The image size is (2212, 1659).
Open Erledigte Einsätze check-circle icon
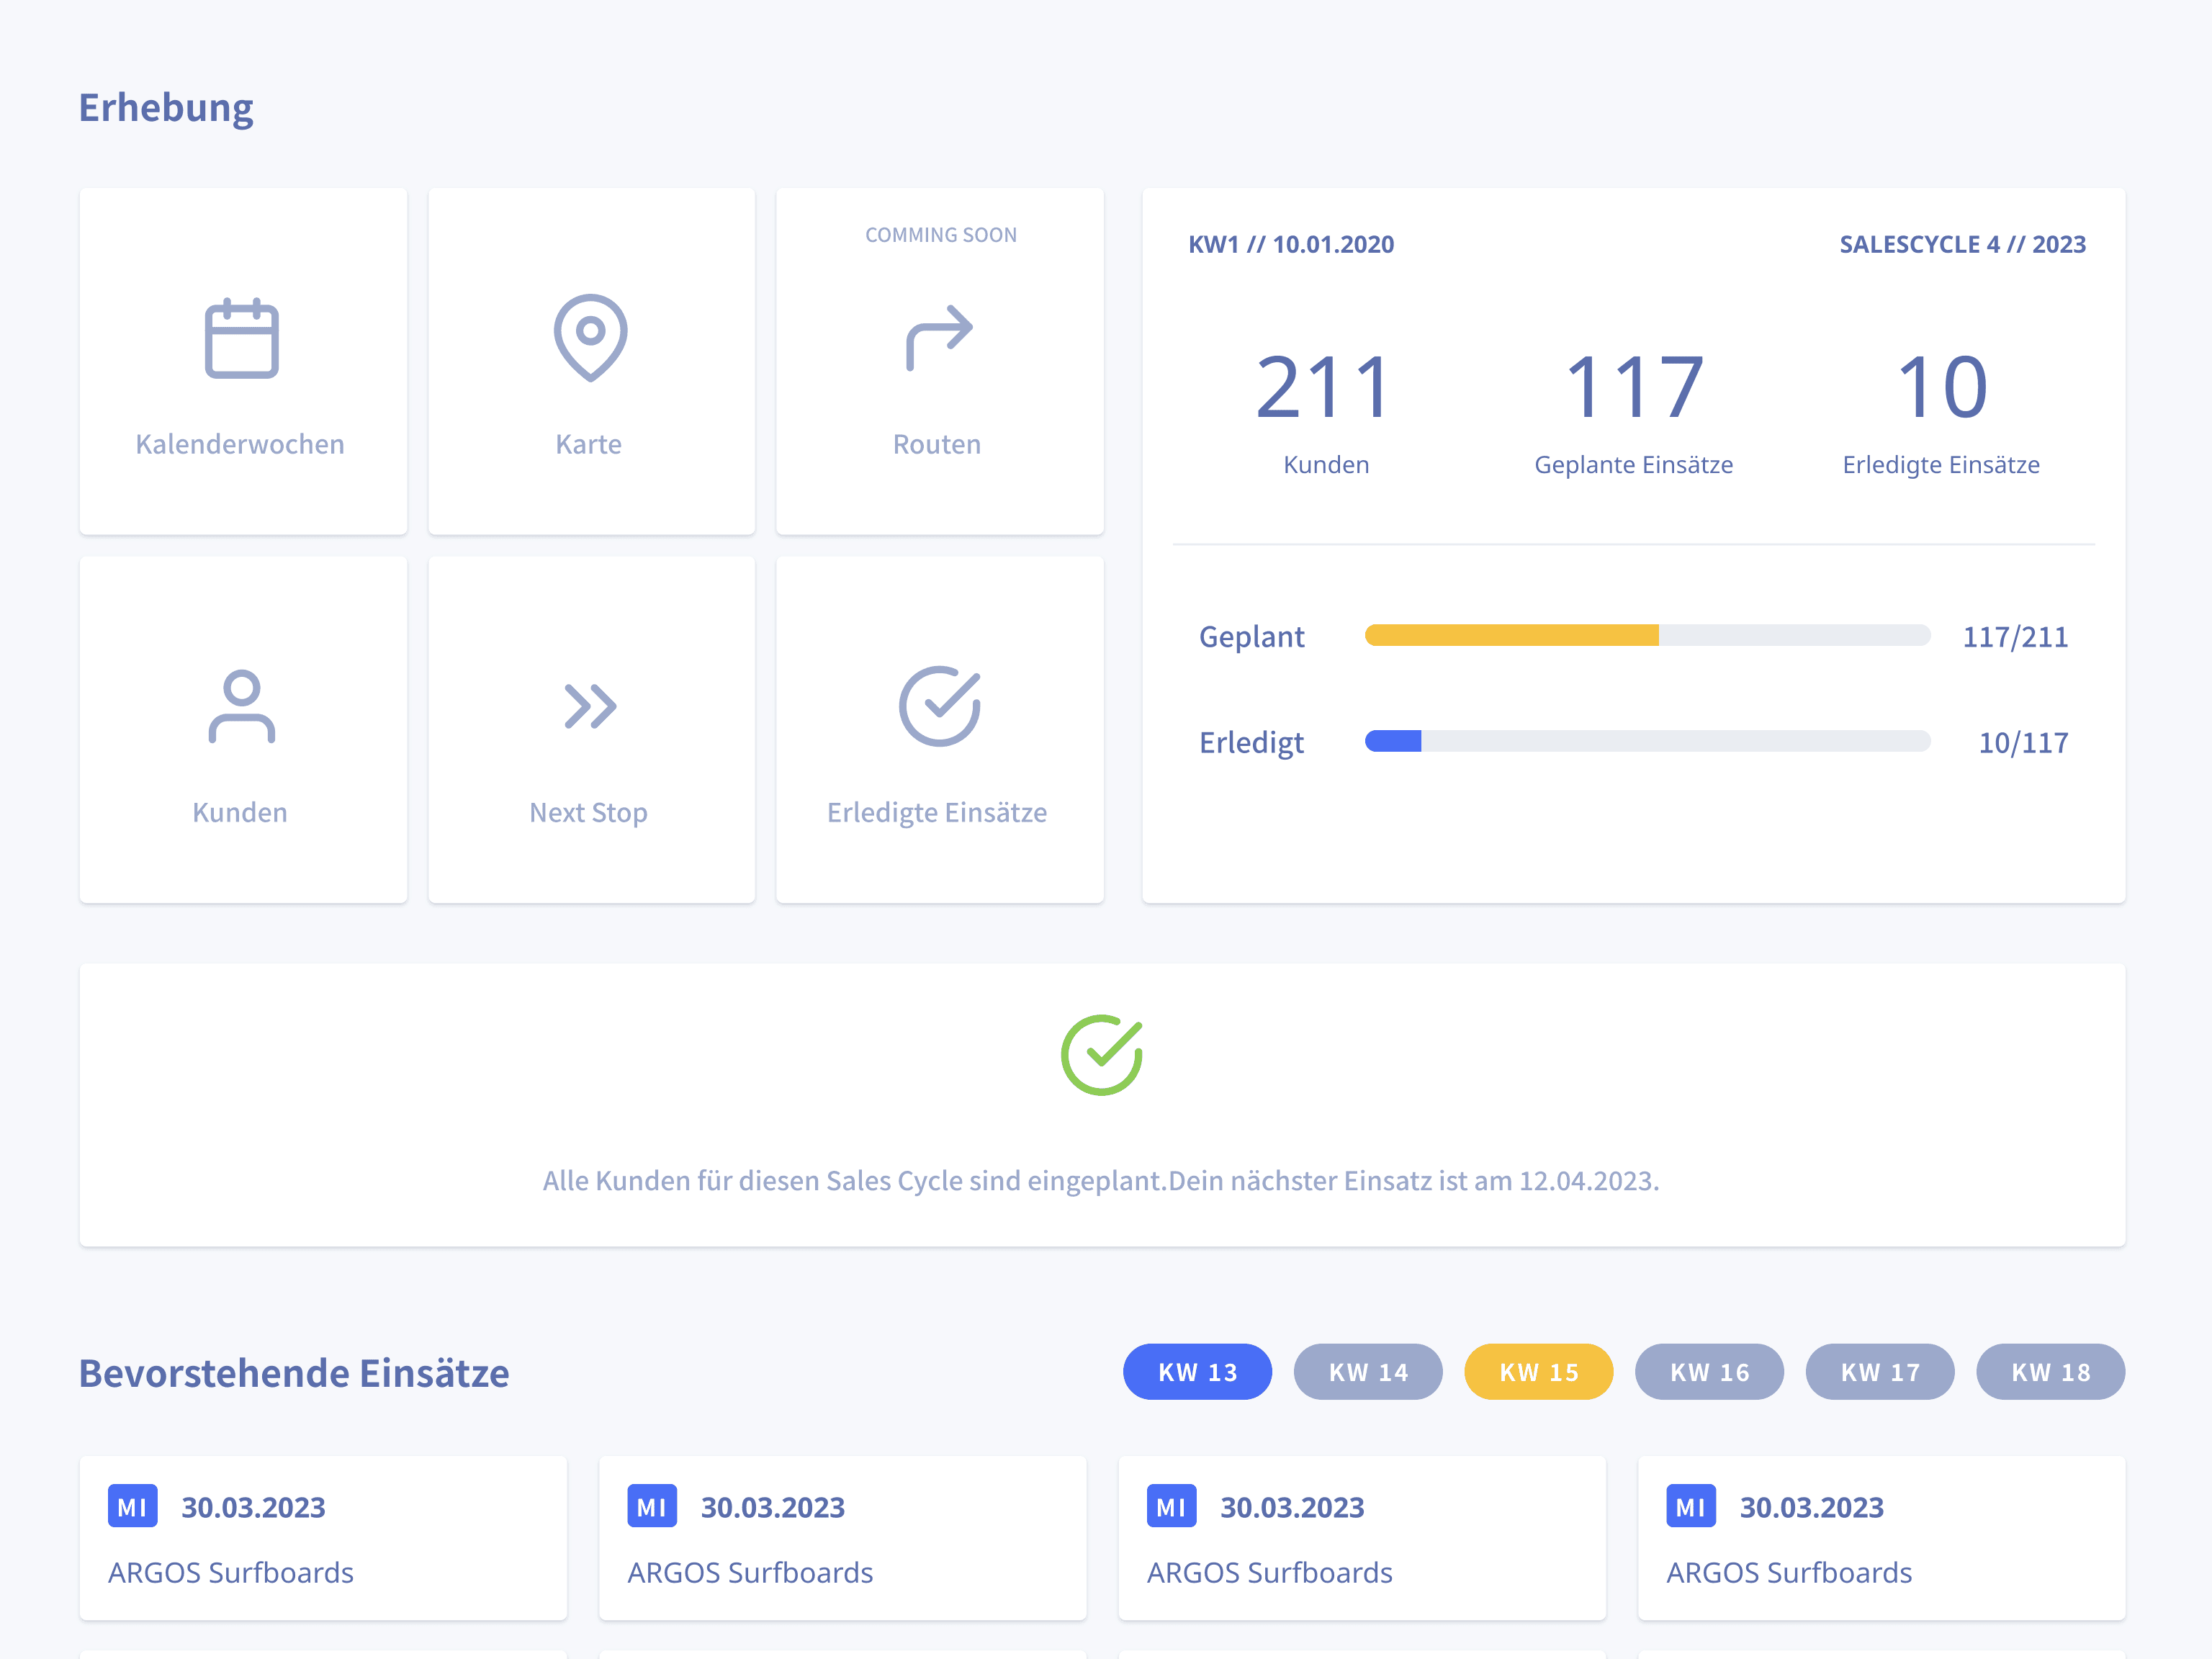[x=939, y=706]
